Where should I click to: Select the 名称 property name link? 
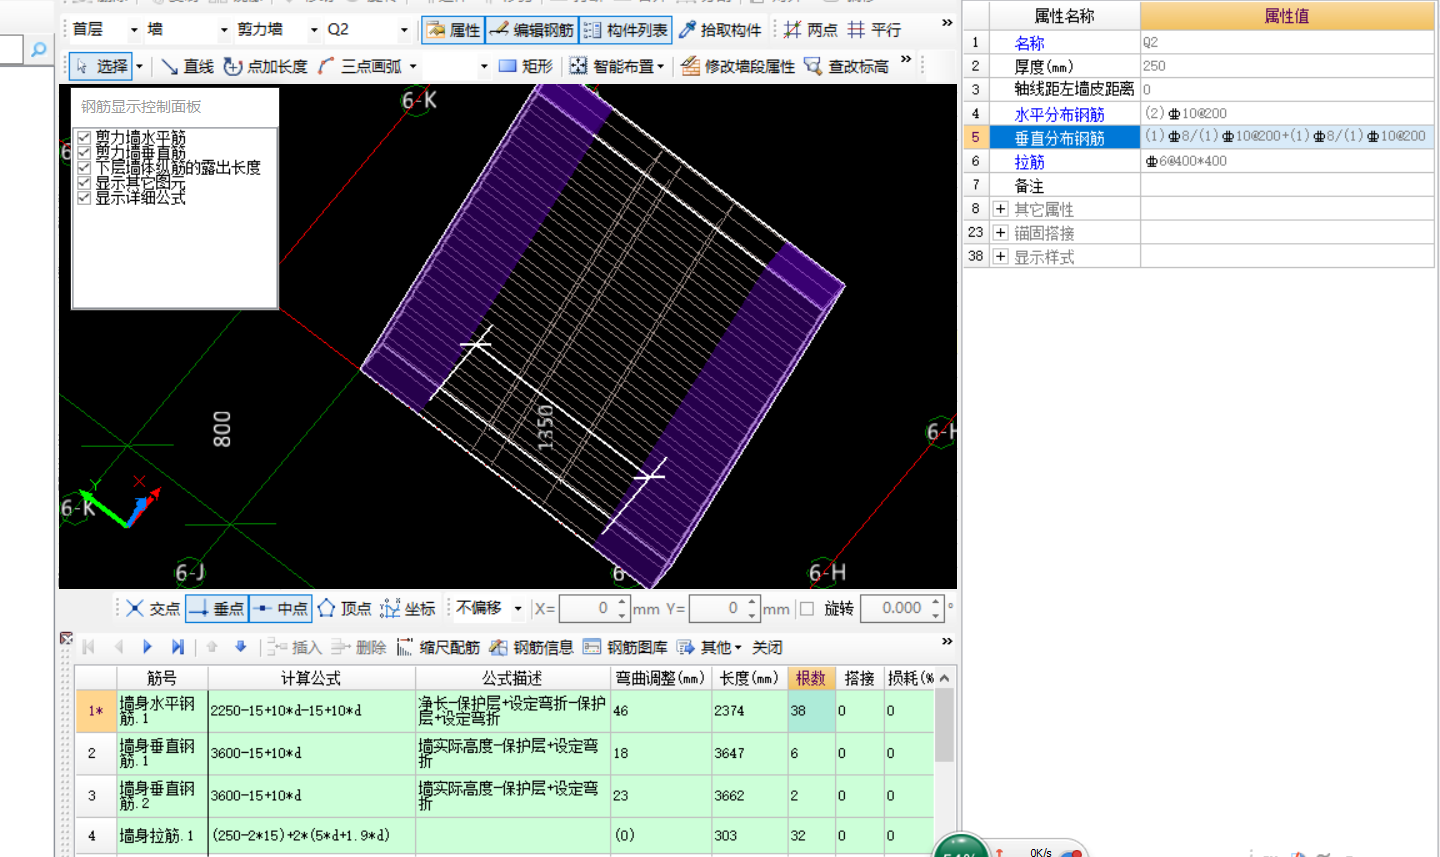pos(1029,43)
